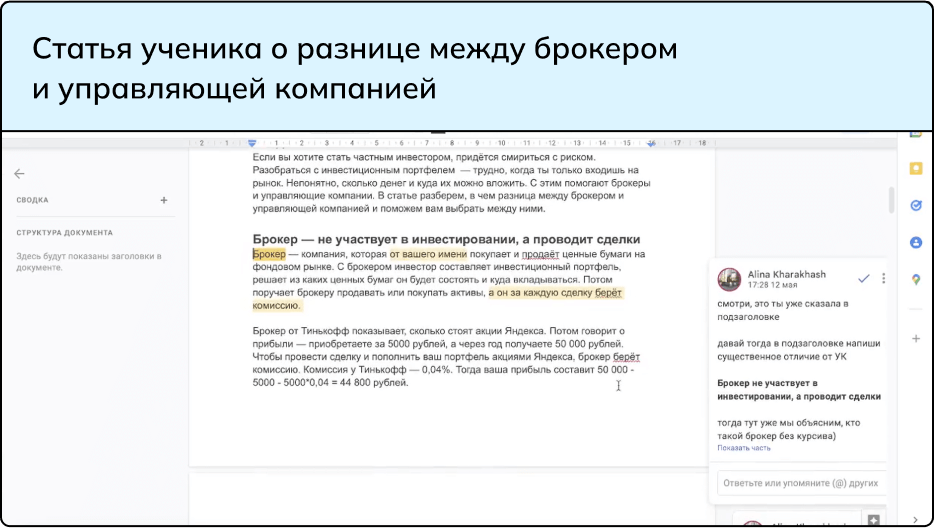Click the comment timestamp "17:28 12 мая"
The height and width of the screenshot is (528, 934).
tap(772, 285)
